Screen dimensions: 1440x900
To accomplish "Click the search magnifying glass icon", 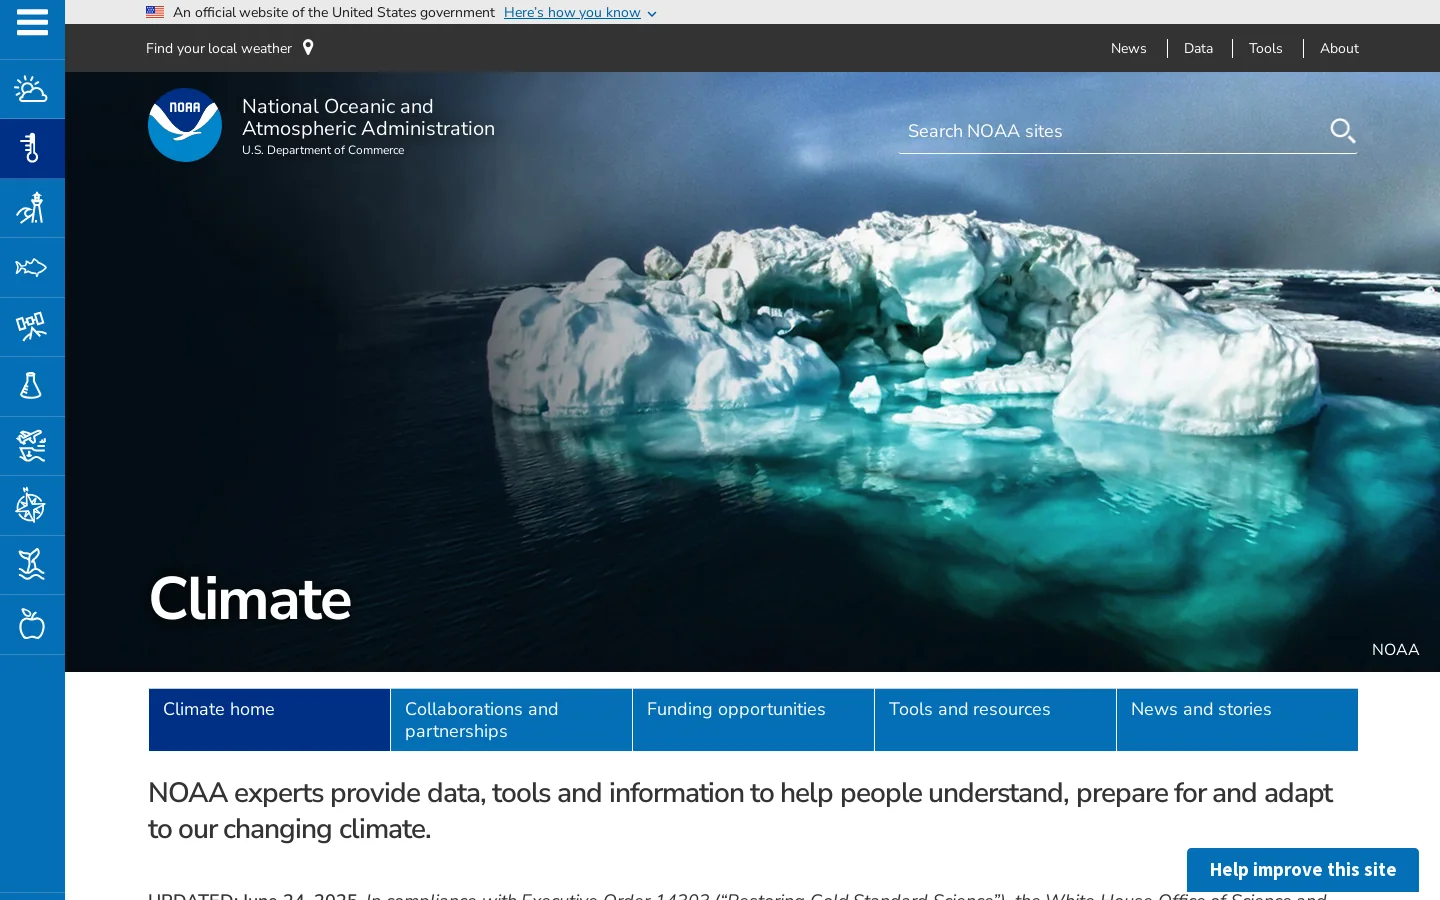I will tap(1342, 131).
